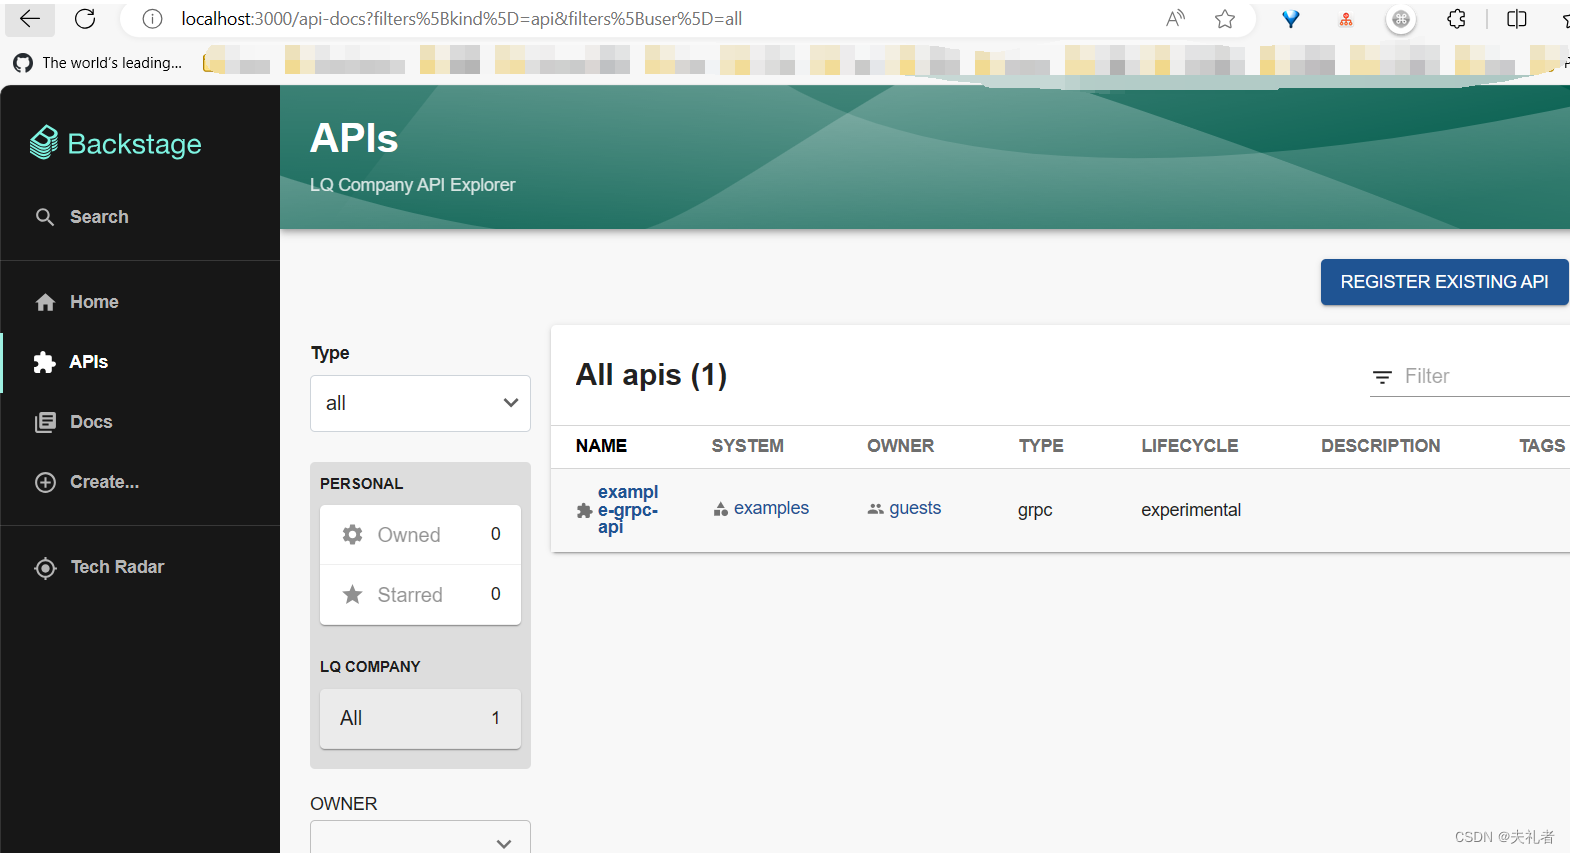Sort table by Type column header
This screenshot has width=1570, height=853.
(1041, 446)
